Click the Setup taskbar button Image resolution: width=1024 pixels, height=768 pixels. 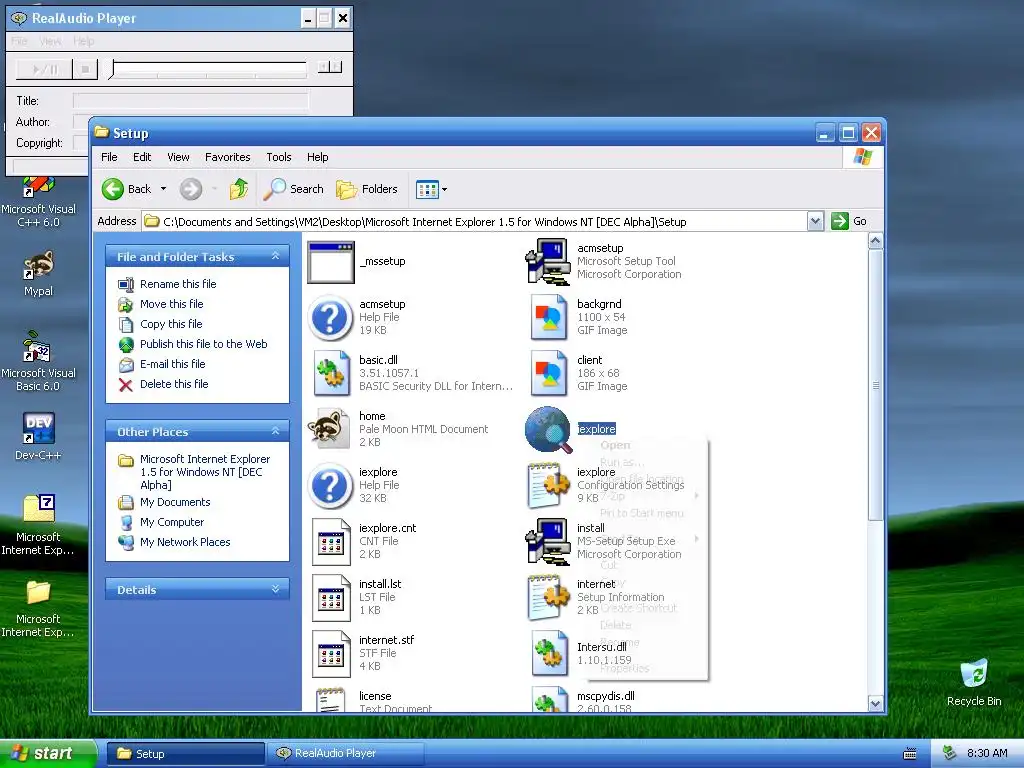[x=185, y=754]
